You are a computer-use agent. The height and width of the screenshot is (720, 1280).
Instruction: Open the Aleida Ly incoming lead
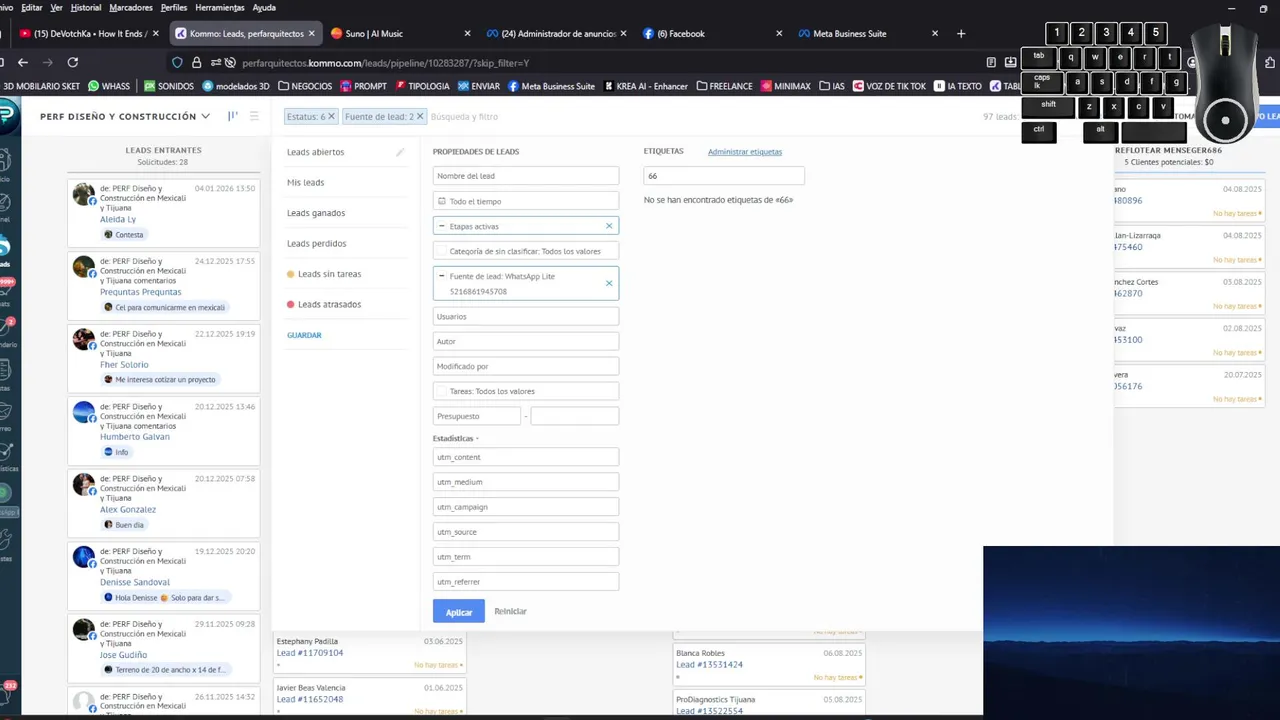118,219
